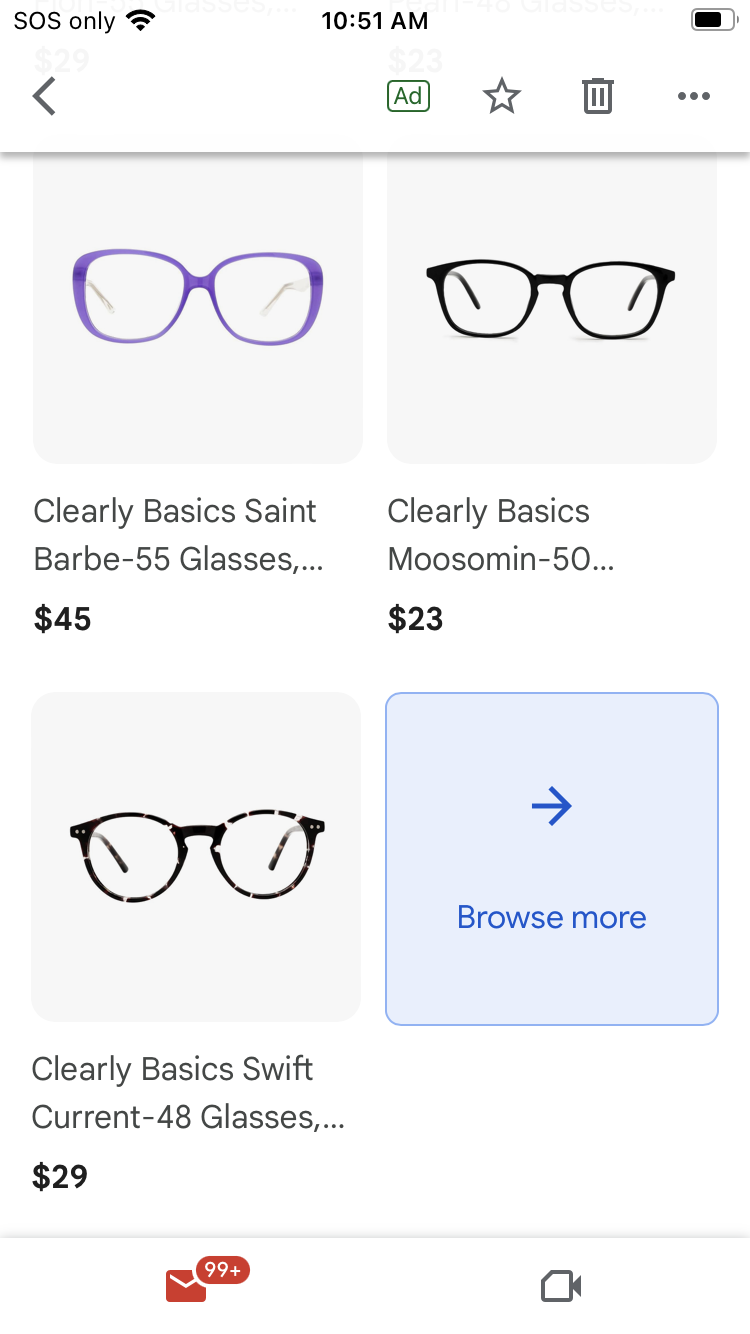Image resolution: width=750 pixels, height=1334 pixels.
Task: Tap the blue arrow in Browse more
Action: click(551, 806)
